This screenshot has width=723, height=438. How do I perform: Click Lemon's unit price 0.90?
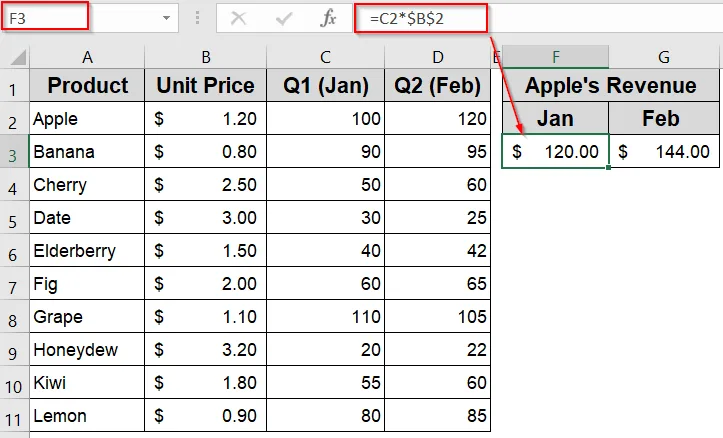(206, 415)
